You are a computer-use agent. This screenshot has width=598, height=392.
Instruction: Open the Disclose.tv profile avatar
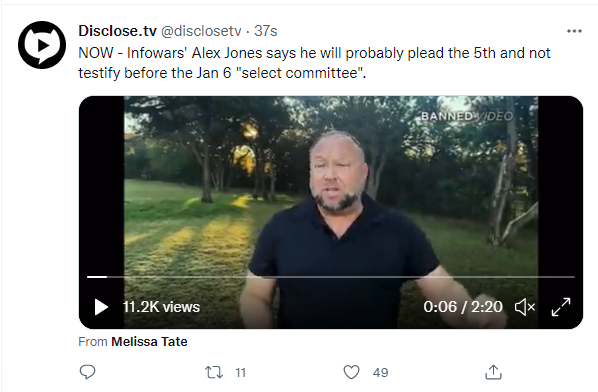(42, 45)
